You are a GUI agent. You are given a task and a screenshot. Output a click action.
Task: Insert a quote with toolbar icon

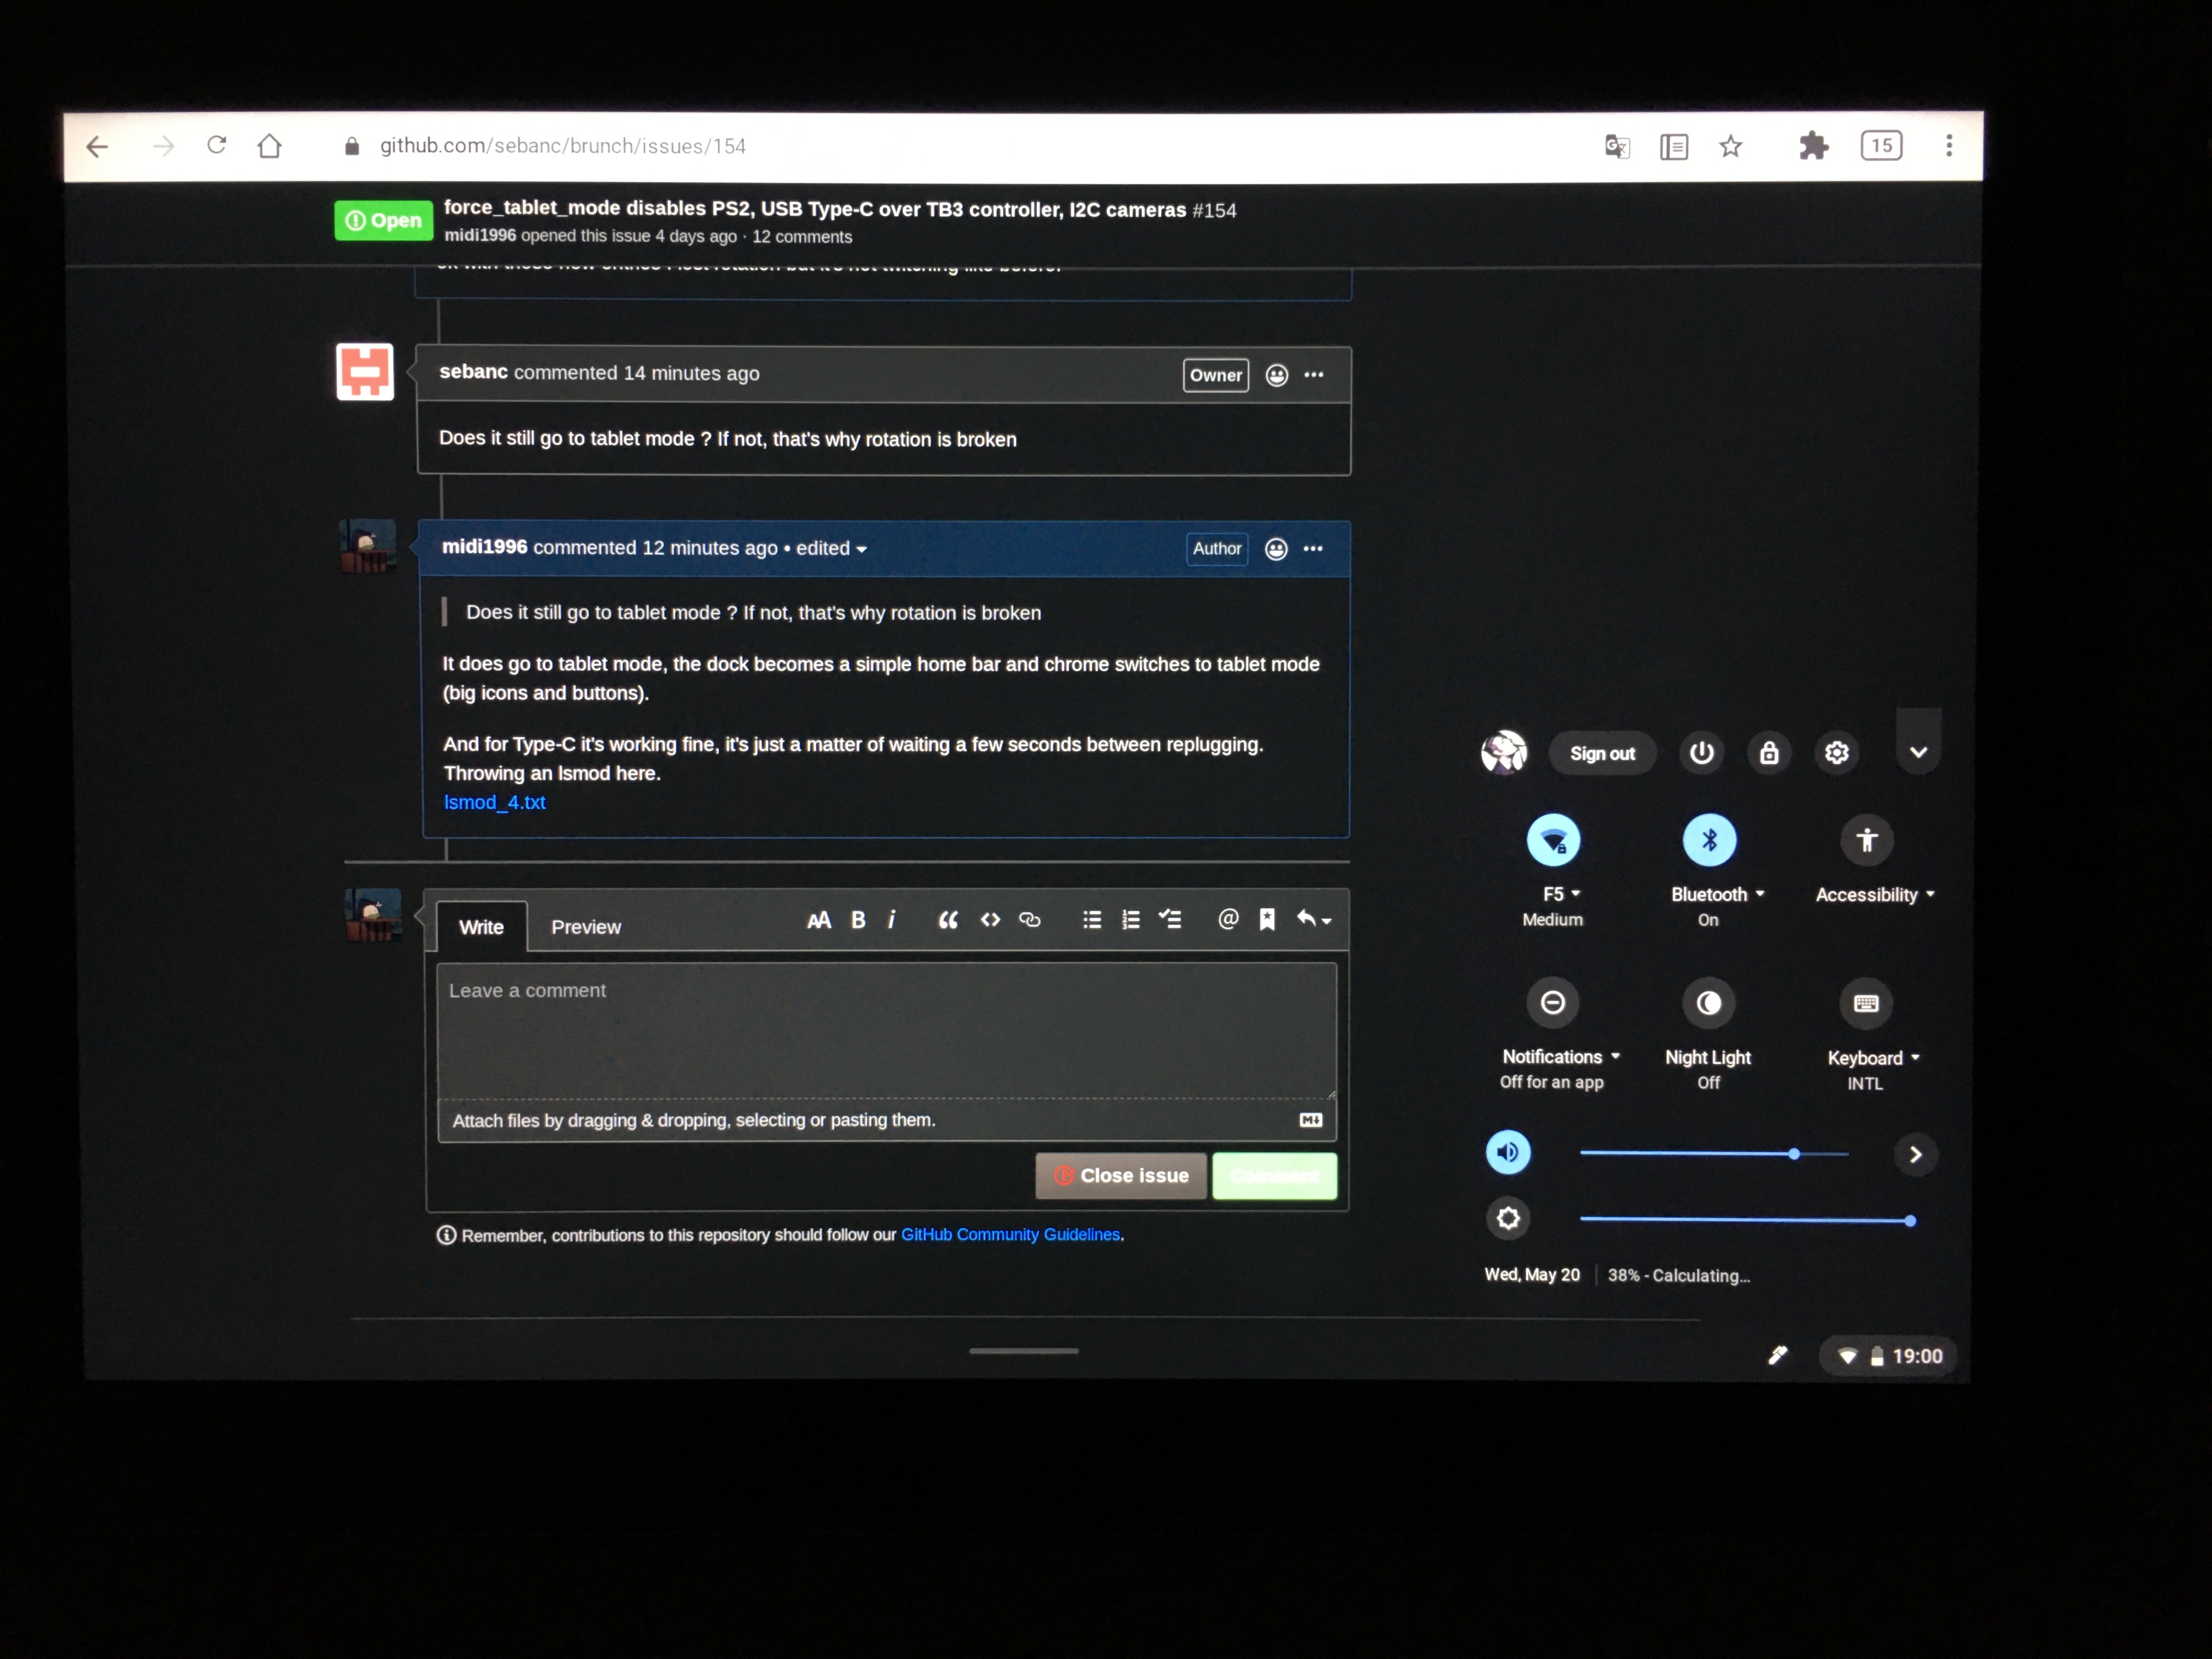tap(947, 920)
